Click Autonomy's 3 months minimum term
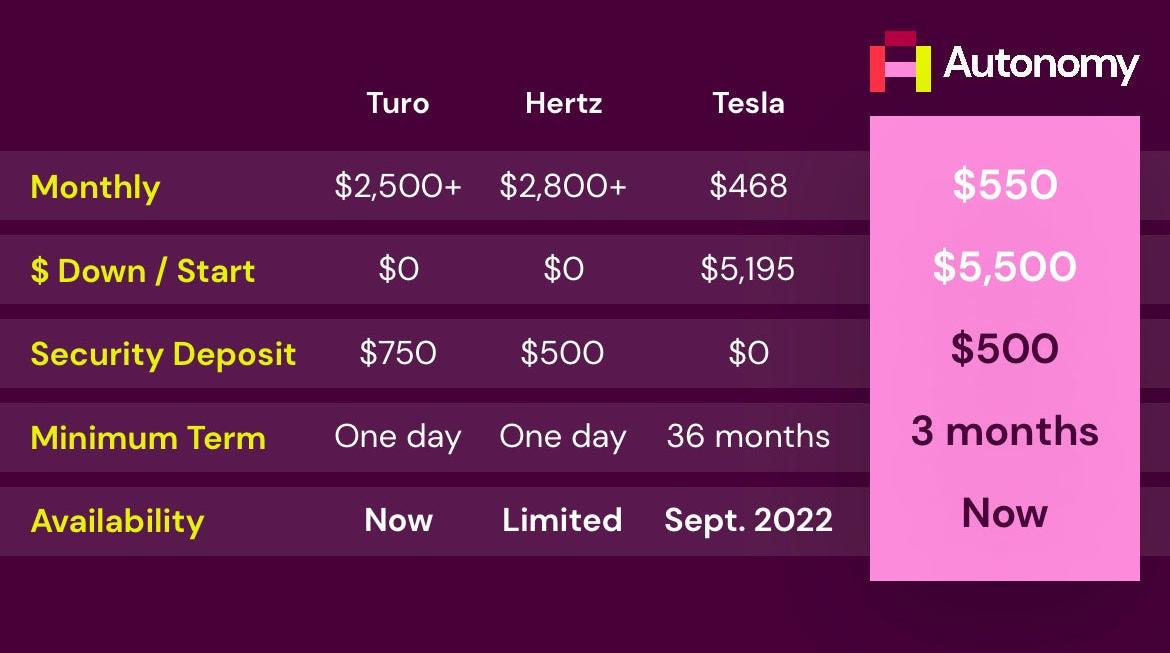1170x653 pixels. (1004, 432)
